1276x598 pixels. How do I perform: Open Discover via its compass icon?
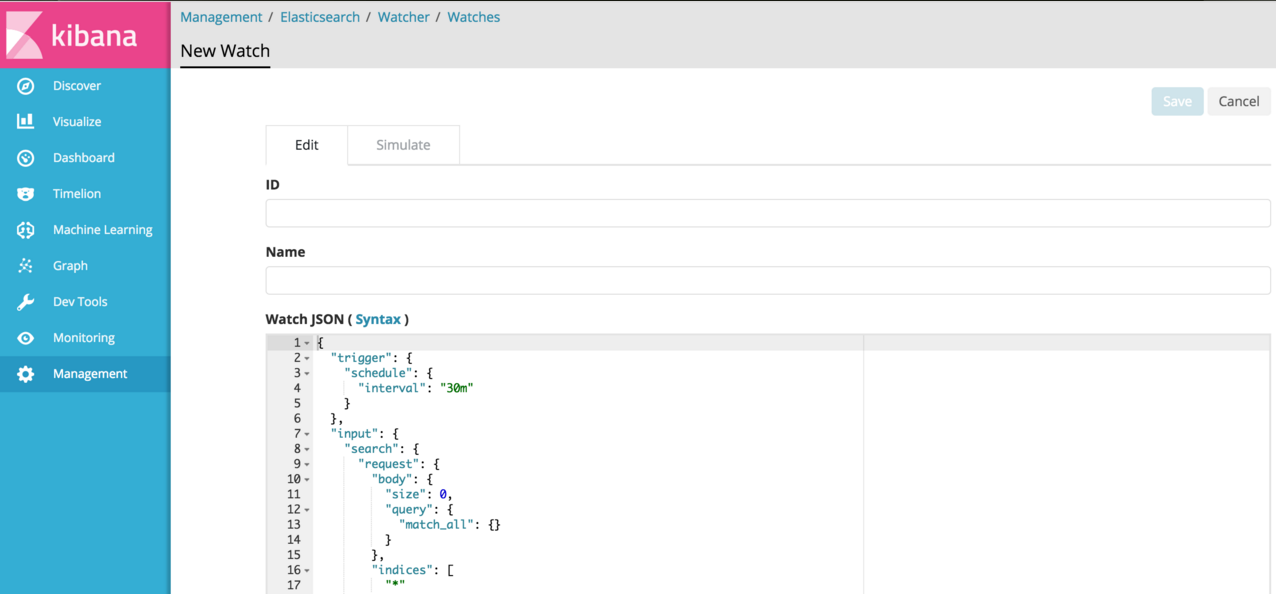coord(26,86)
